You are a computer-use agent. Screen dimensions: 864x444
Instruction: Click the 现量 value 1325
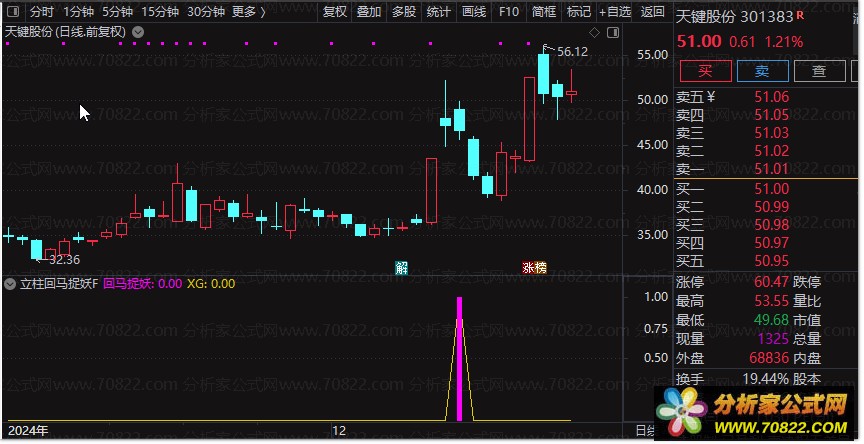pos(774,338)
